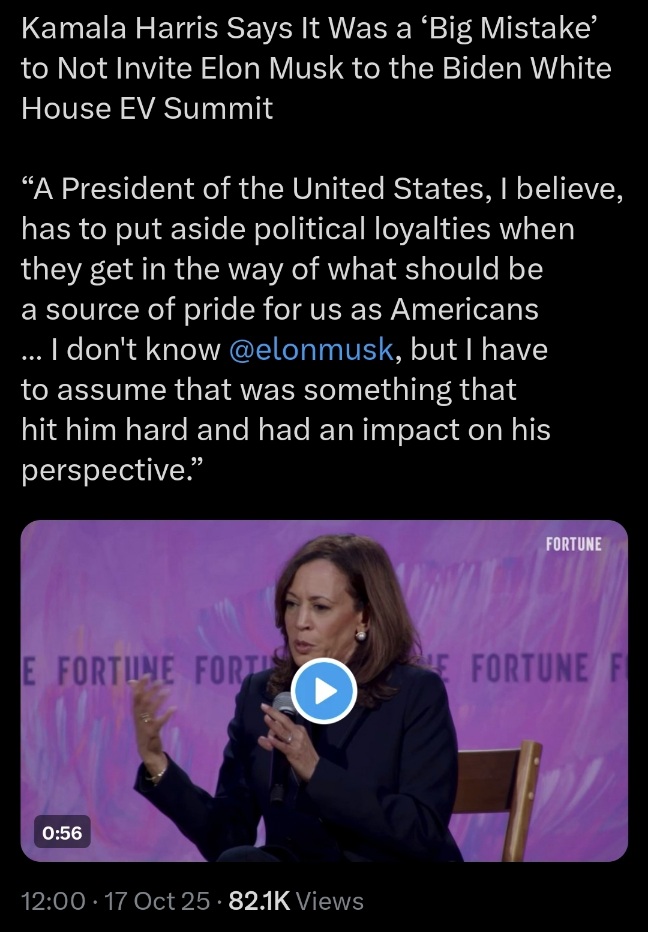
Task: Click the FORTUNE watermark in video corner
Action: click(573, 545)
